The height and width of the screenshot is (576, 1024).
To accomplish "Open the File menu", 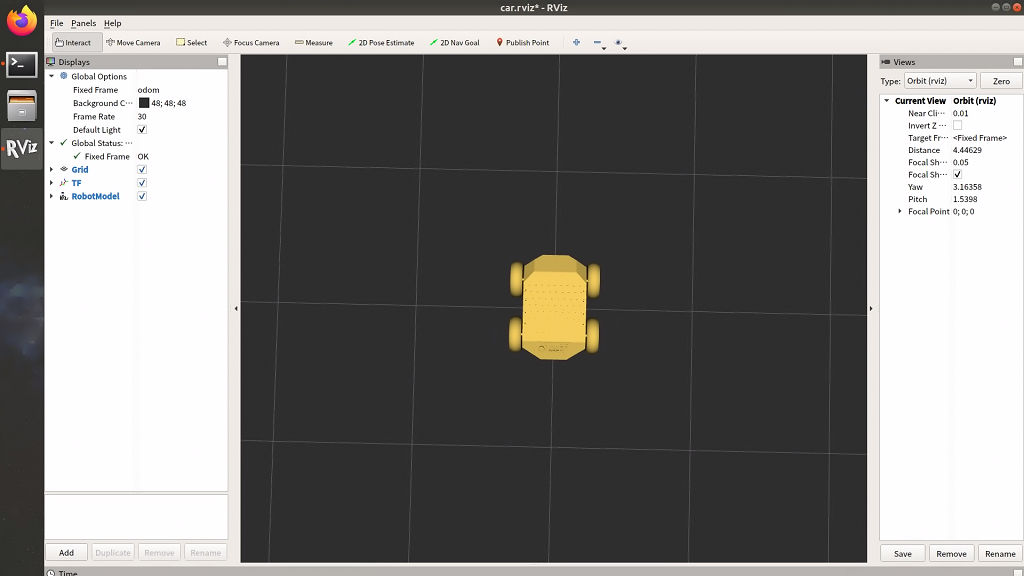I will click(x=57, y=23).
